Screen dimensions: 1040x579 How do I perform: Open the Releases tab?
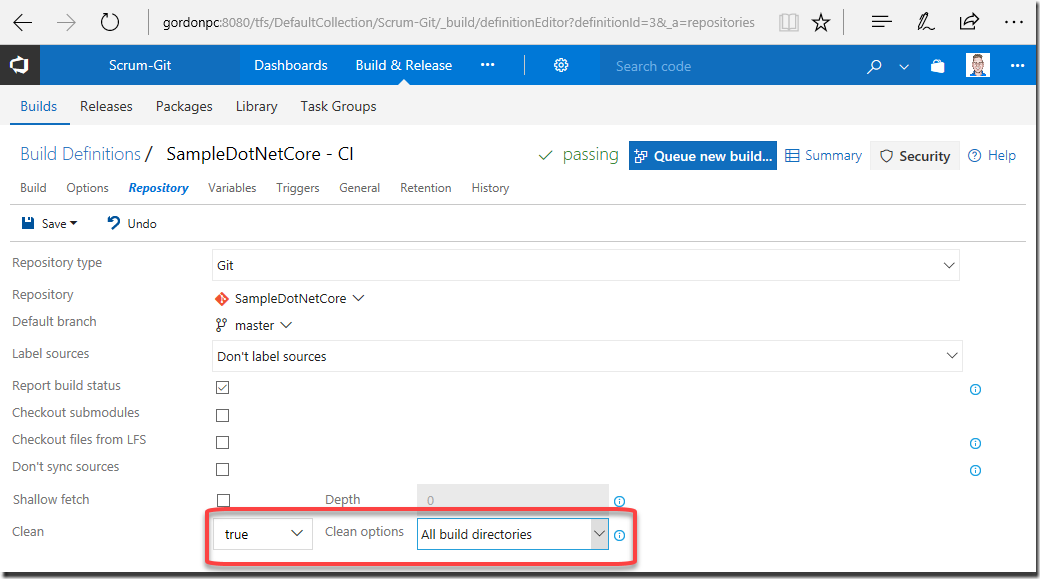(106, 106)
